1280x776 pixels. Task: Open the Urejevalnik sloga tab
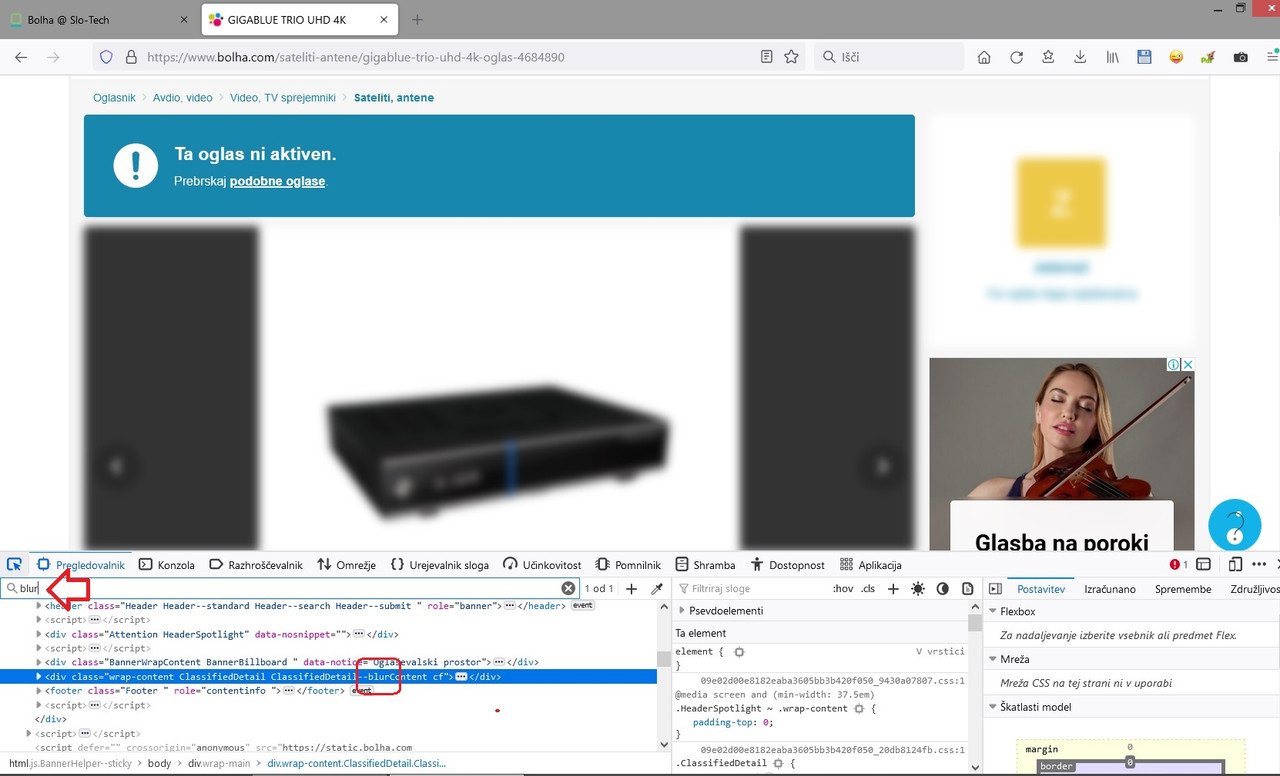click(x=439, y=565)
